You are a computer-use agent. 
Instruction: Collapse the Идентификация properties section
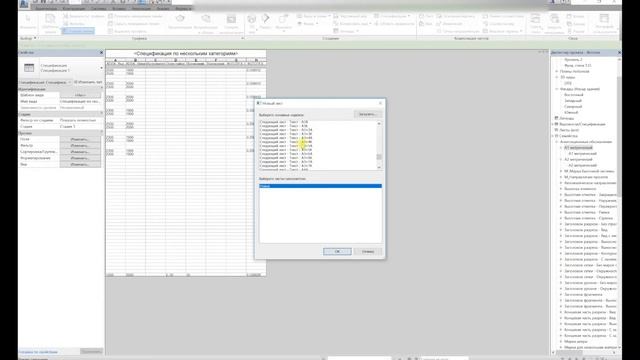102,89
